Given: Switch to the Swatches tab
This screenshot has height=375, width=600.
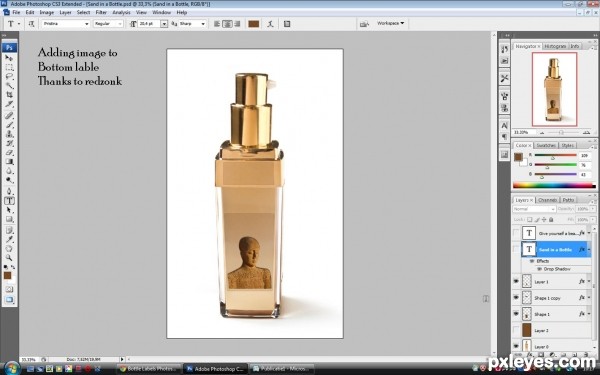Looking at the screenshot, I should [x=546, y=145].
